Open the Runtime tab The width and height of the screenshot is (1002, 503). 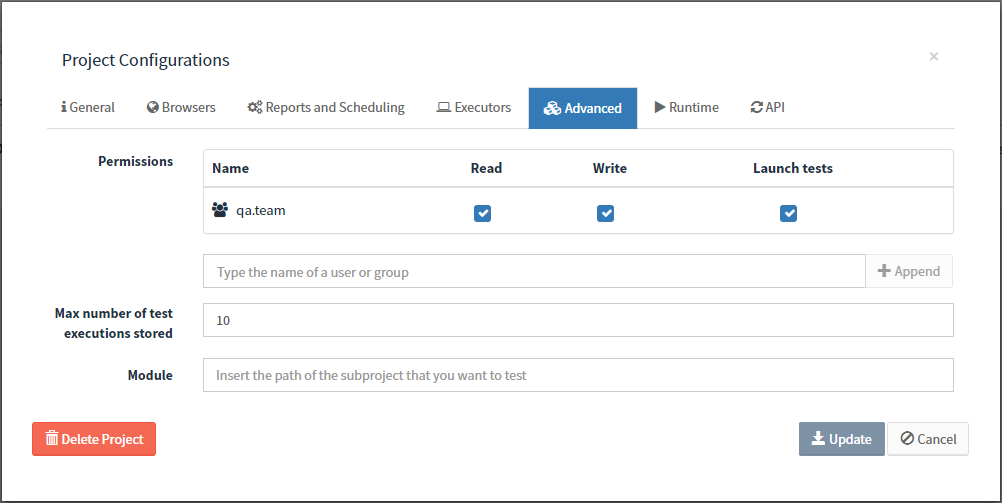coord(687,107)
